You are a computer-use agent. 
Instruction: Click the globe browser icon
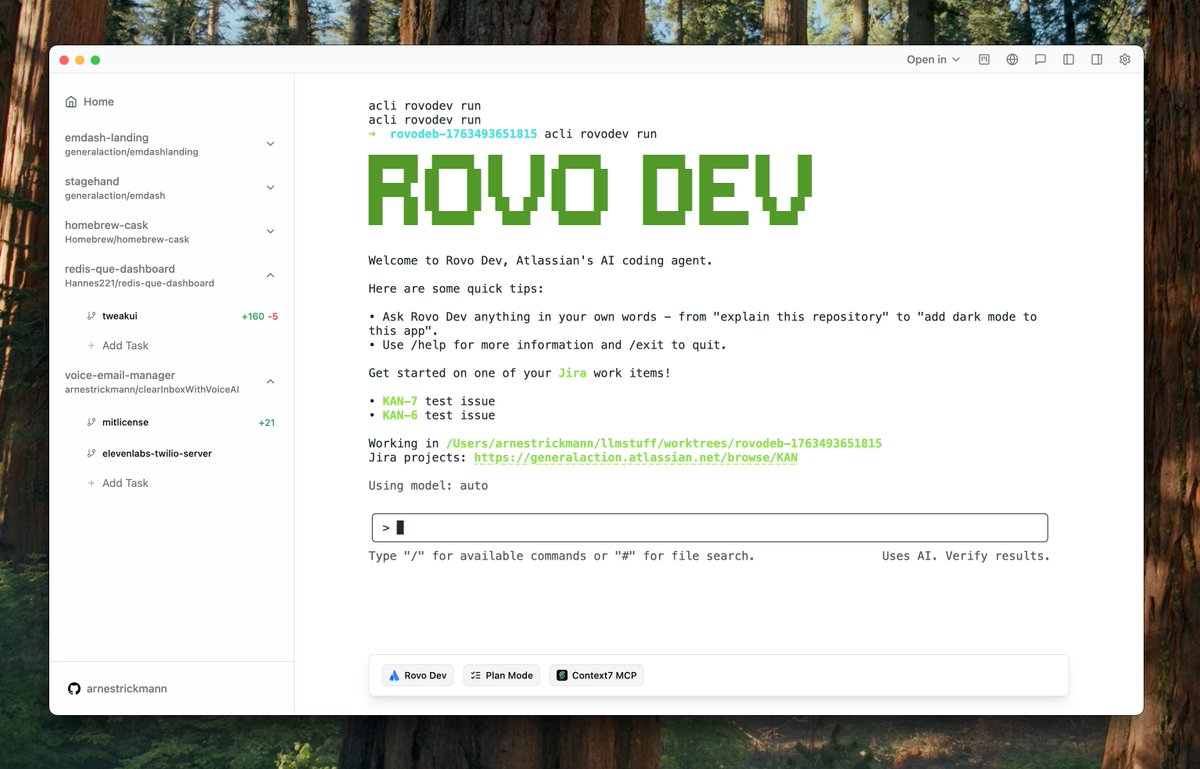1012,60
